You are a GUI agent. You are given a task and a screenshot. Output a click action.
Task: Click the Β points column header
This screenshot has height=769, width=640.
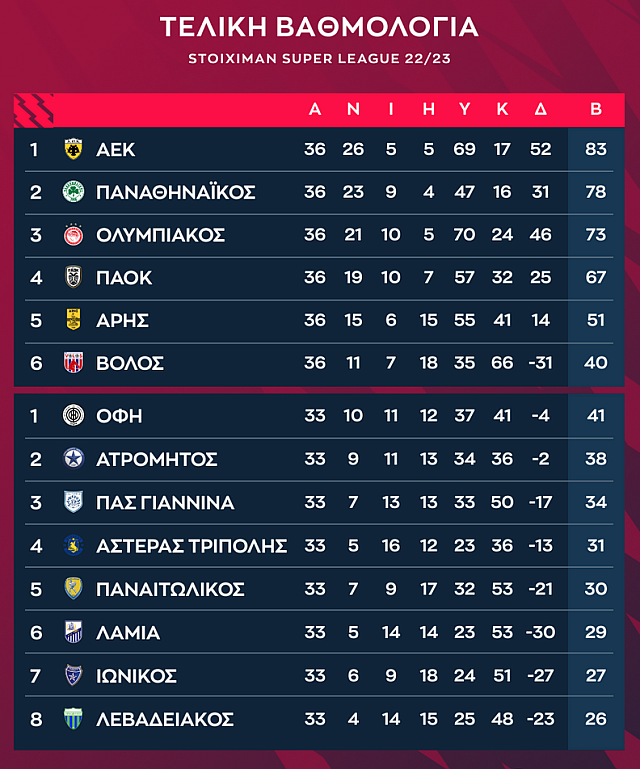pyautogui.click(x=596, y=109)
